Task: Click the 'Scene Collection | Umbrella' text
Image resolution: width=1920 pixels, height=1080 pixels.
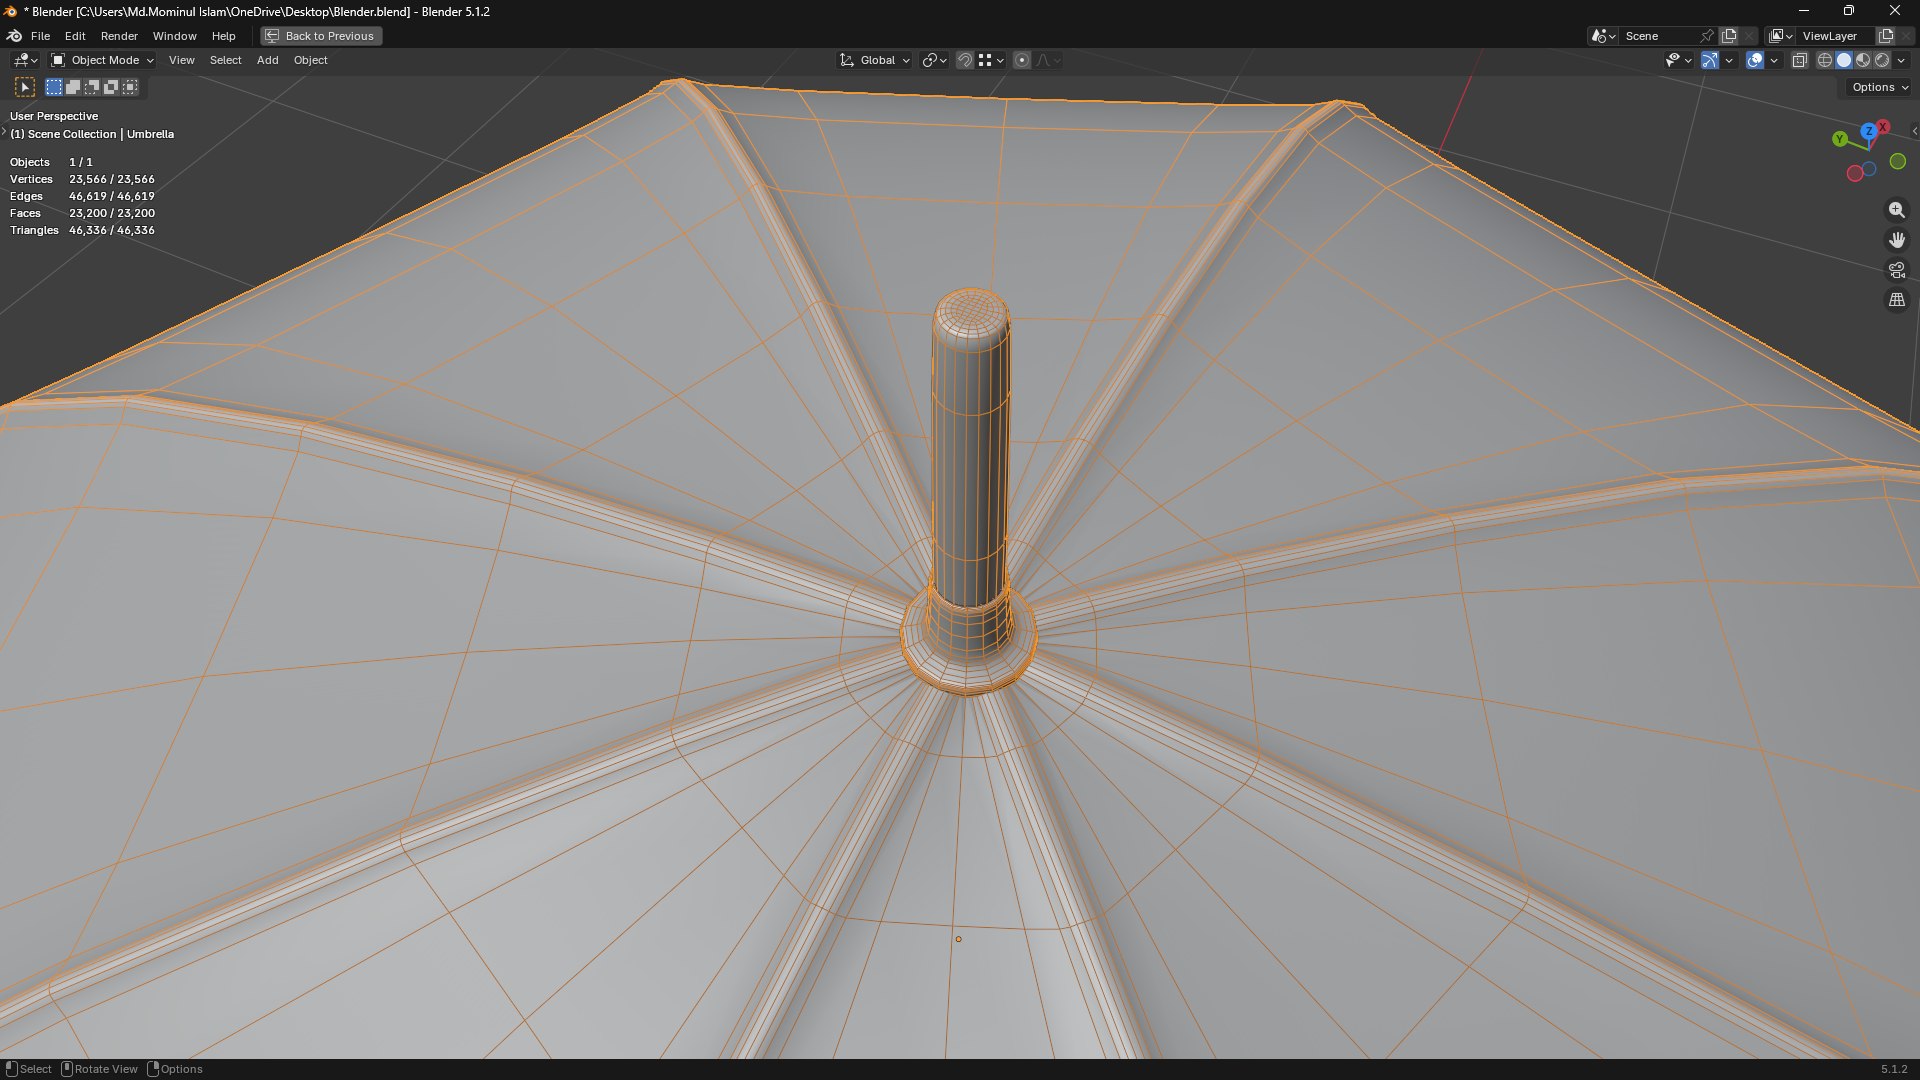Action: (101, 134)
